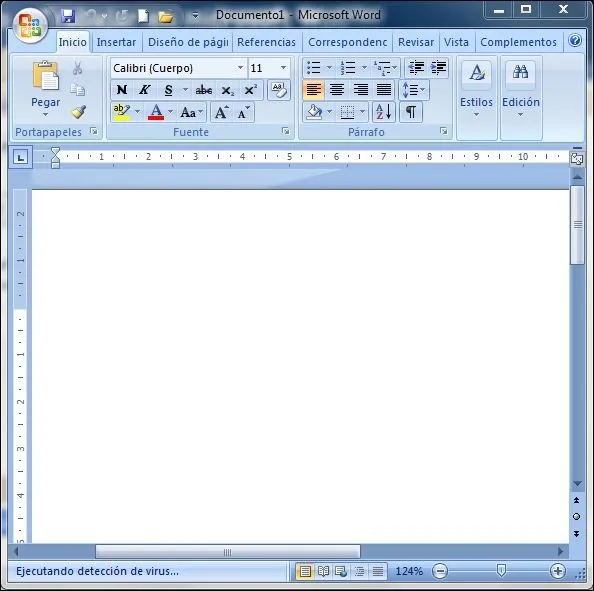Click the Save floppy disk icon
The height and width of the screenshot is (591, 594).
click(68, 16)
